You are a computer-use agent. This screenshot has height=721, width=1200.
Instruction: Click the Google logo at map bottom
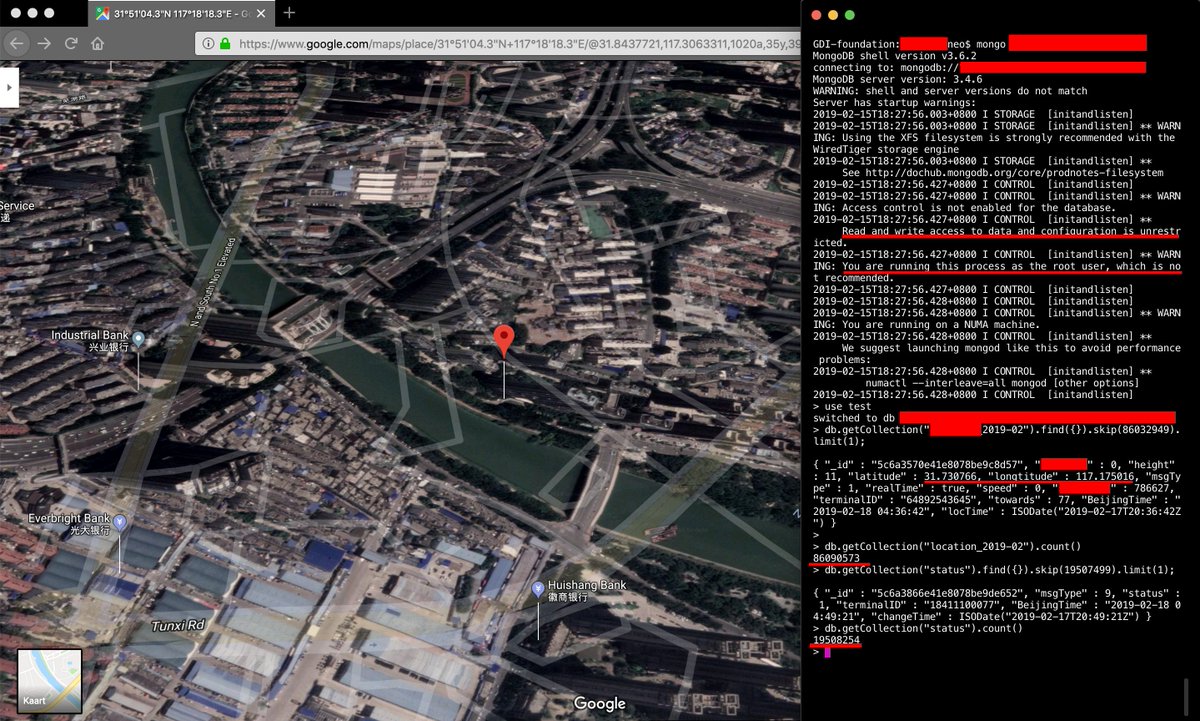(600, 704)
